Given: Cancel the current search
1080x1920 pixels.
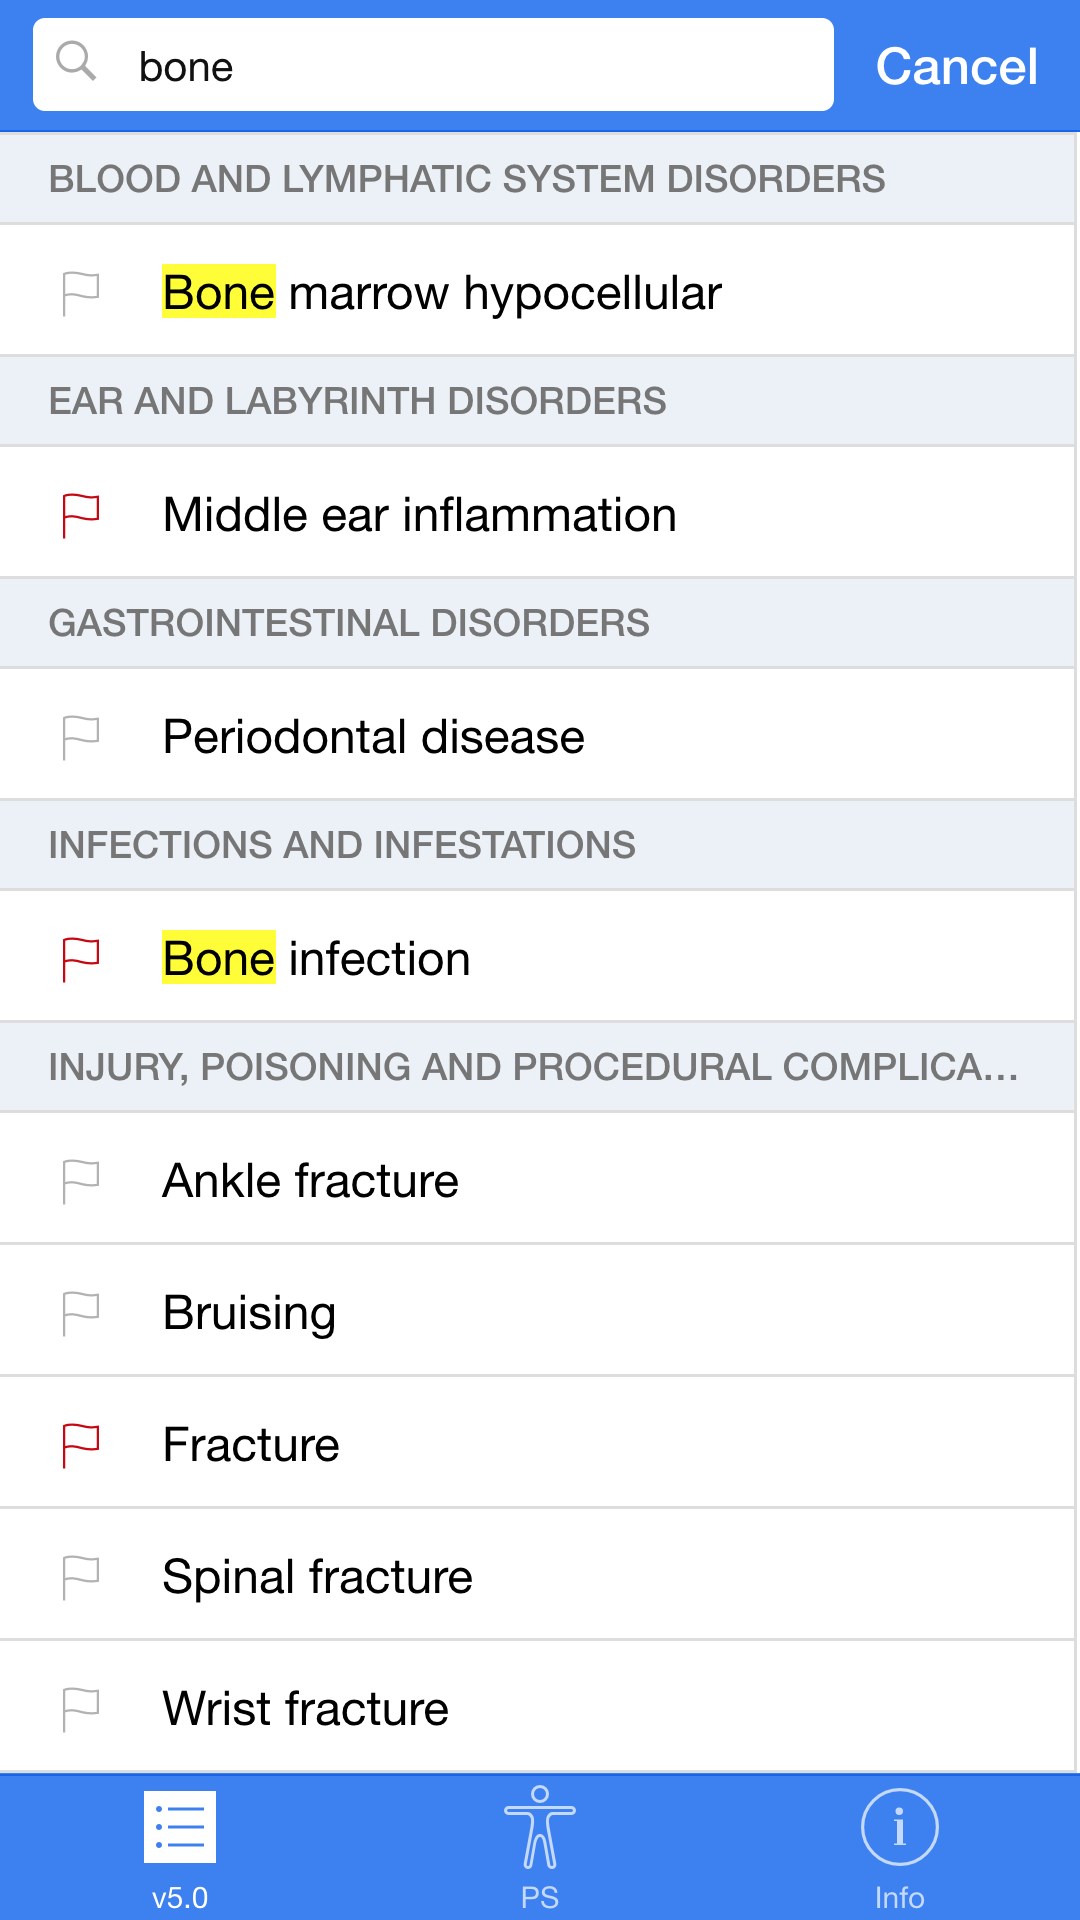Looking at the screenshot, I should click(956, 67).
